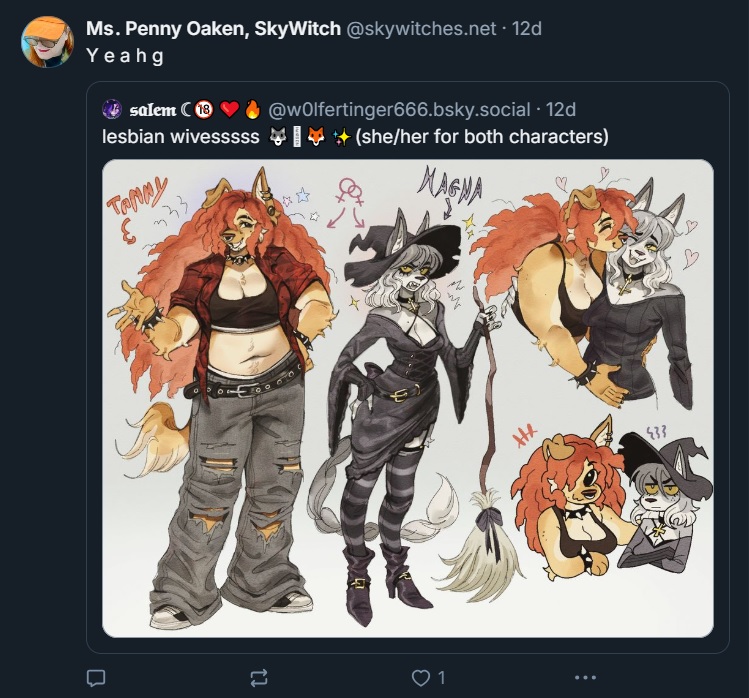
Task: Open salem's display name in quoted post
Action: tap(153, 110)
